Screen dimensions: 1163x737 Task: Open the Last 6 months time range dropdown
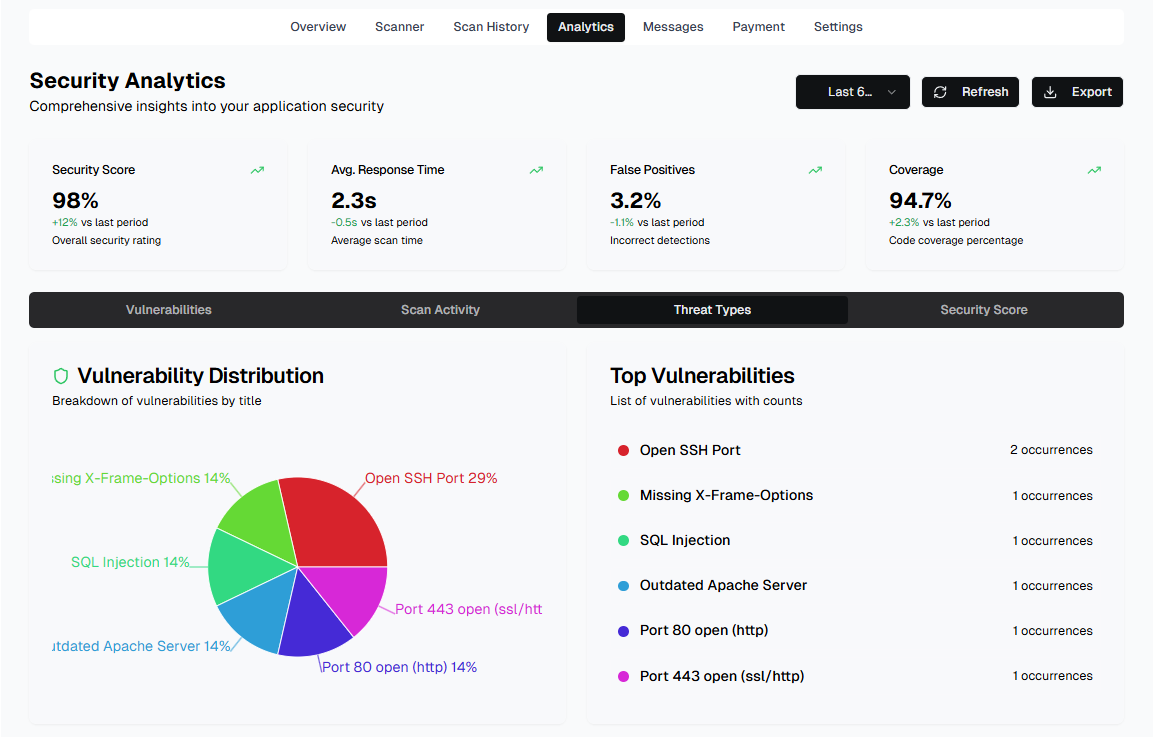point(852,91)
